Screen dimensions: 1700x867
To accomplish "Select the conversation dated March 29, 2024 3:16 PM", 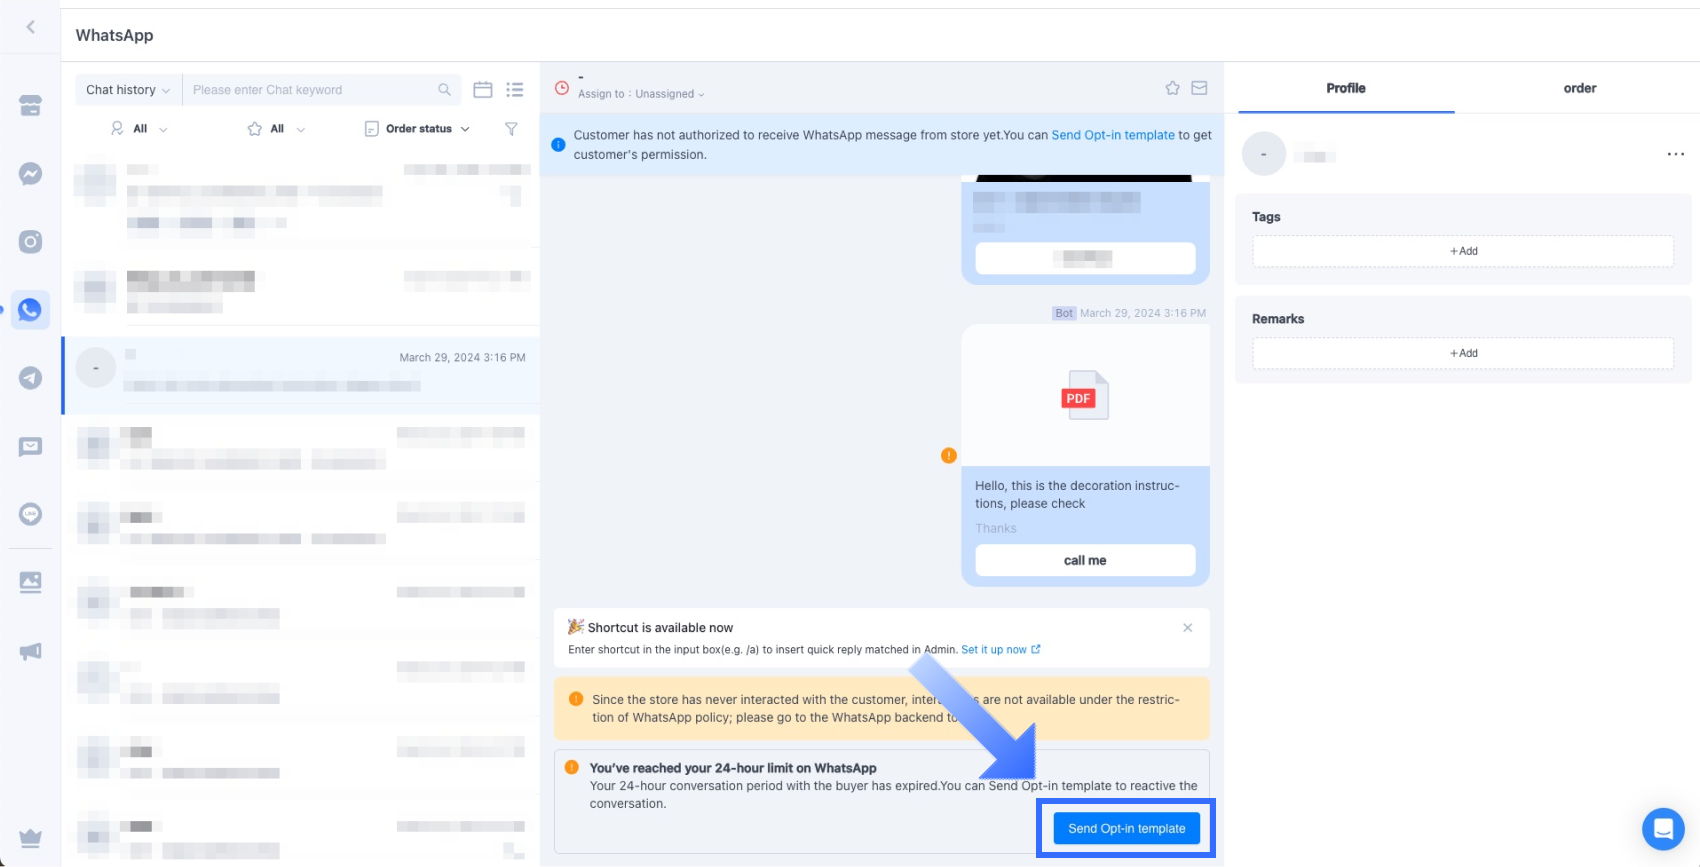I will (301, 375).
